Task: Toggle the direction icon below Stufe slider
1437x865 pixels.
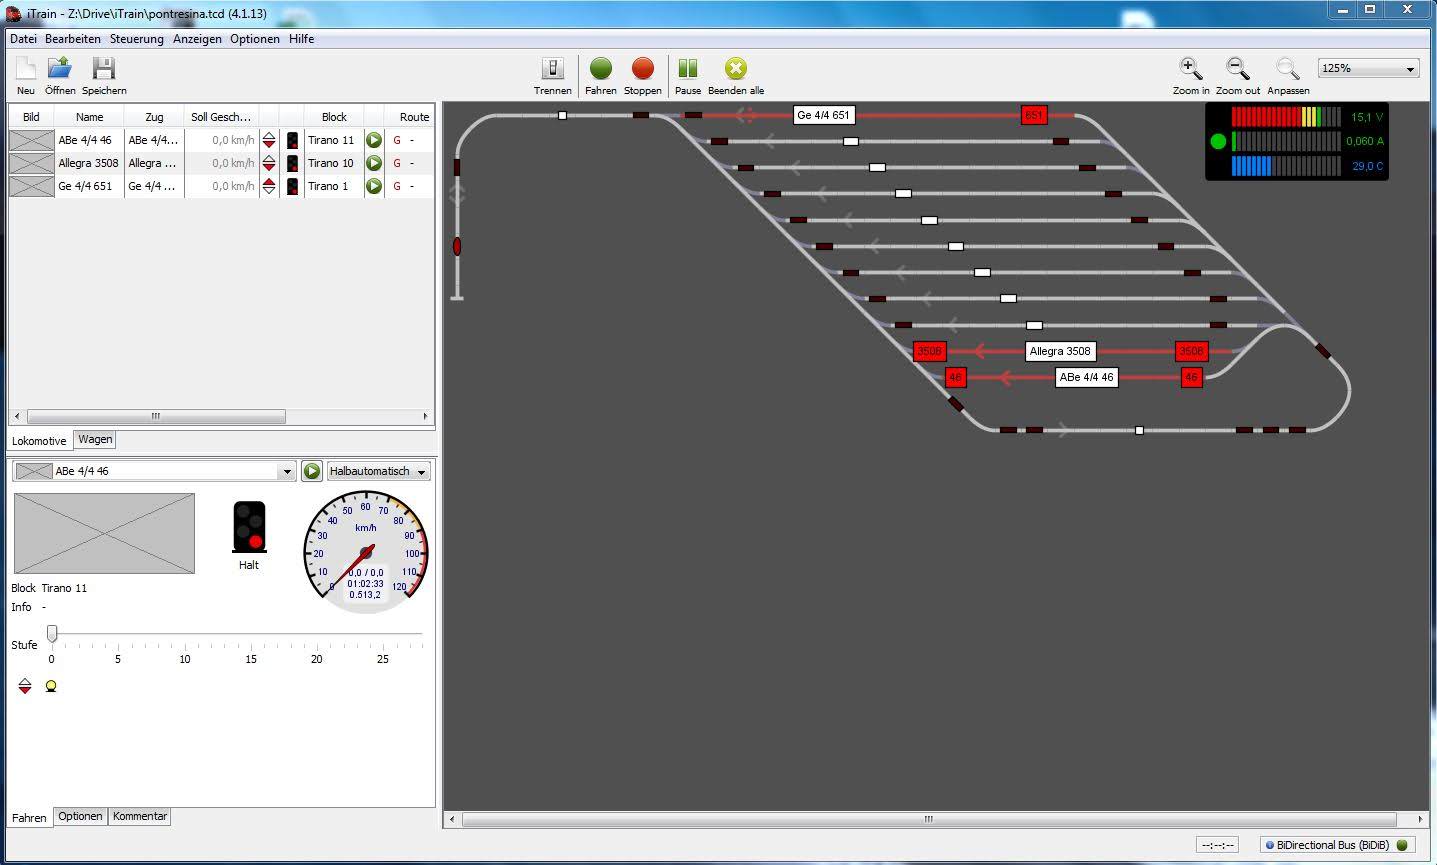Action: [x=25, y=686]
